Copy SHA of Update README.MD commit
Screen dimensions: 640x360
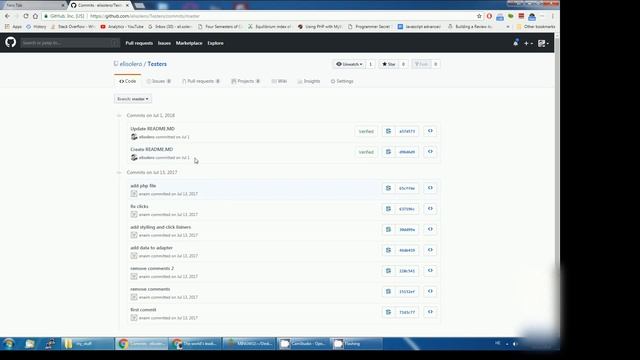click(388, 131)
